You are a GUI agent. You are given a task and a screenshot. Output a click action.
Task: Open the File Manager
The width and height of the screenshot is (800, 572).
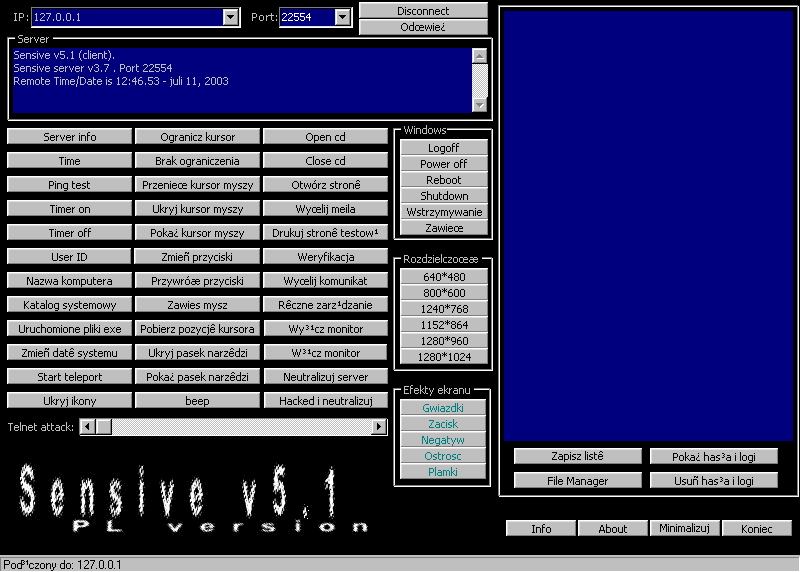click(x=578, y=481)
